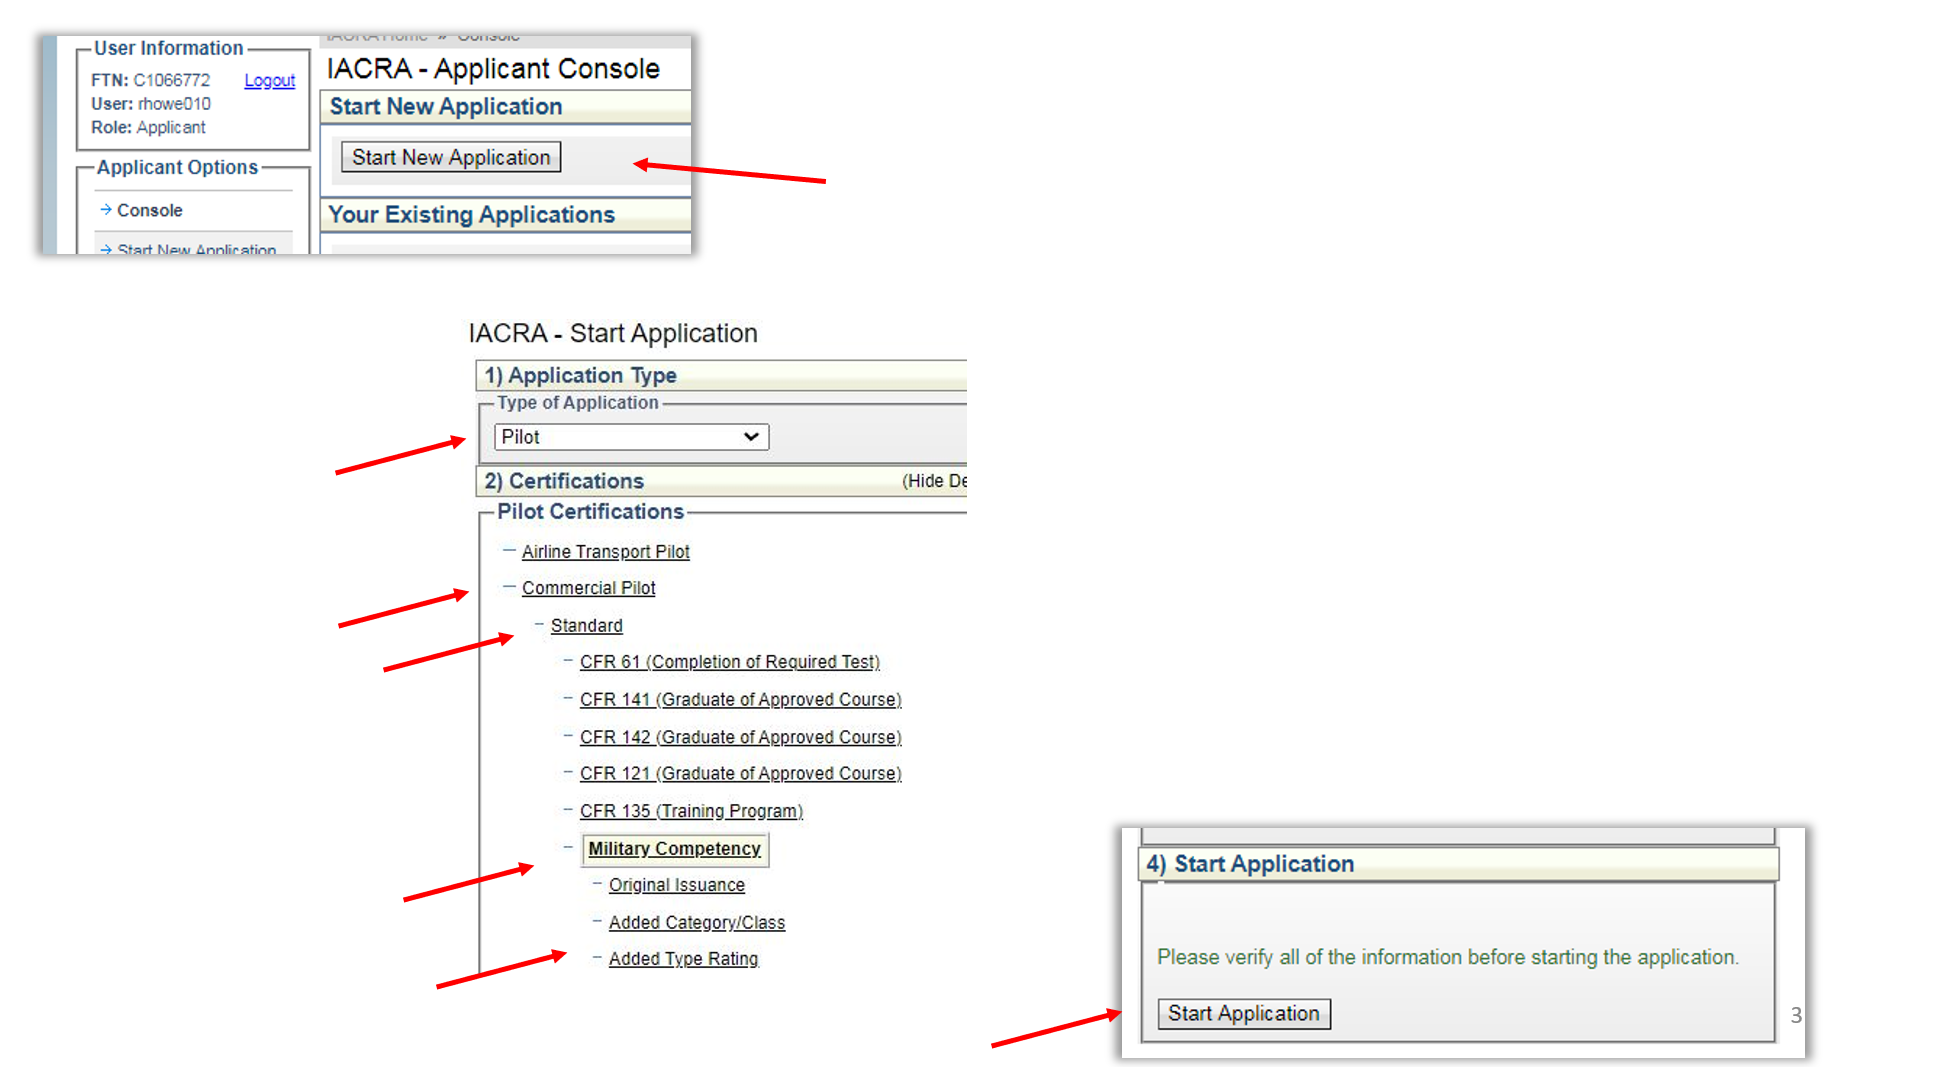
Task: Click the arrow icon beside Console
Action: click(x=105, y=209)
